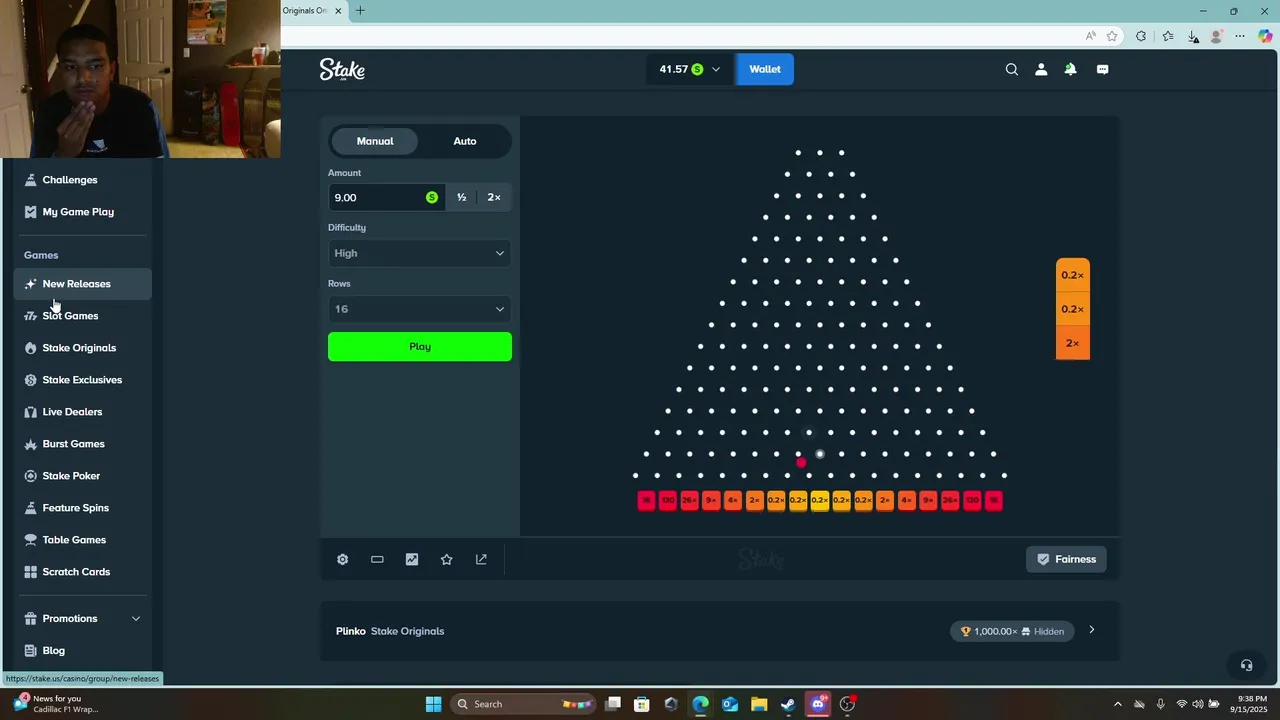
Task: Add page to favorites star in address bar
Action: (1112, 36)
